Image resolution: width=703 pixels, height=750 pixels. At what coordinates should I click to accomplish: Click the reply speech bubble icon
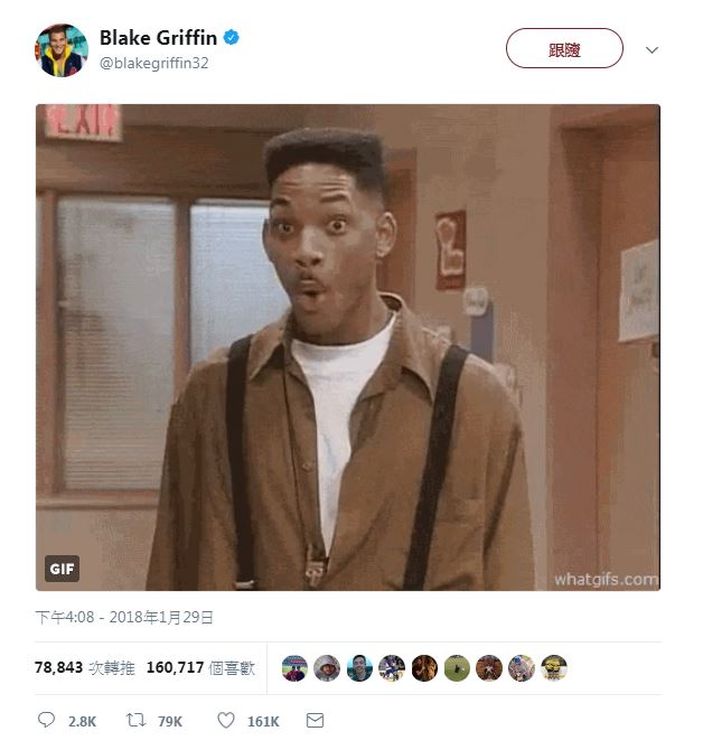[x=46, y=720]
